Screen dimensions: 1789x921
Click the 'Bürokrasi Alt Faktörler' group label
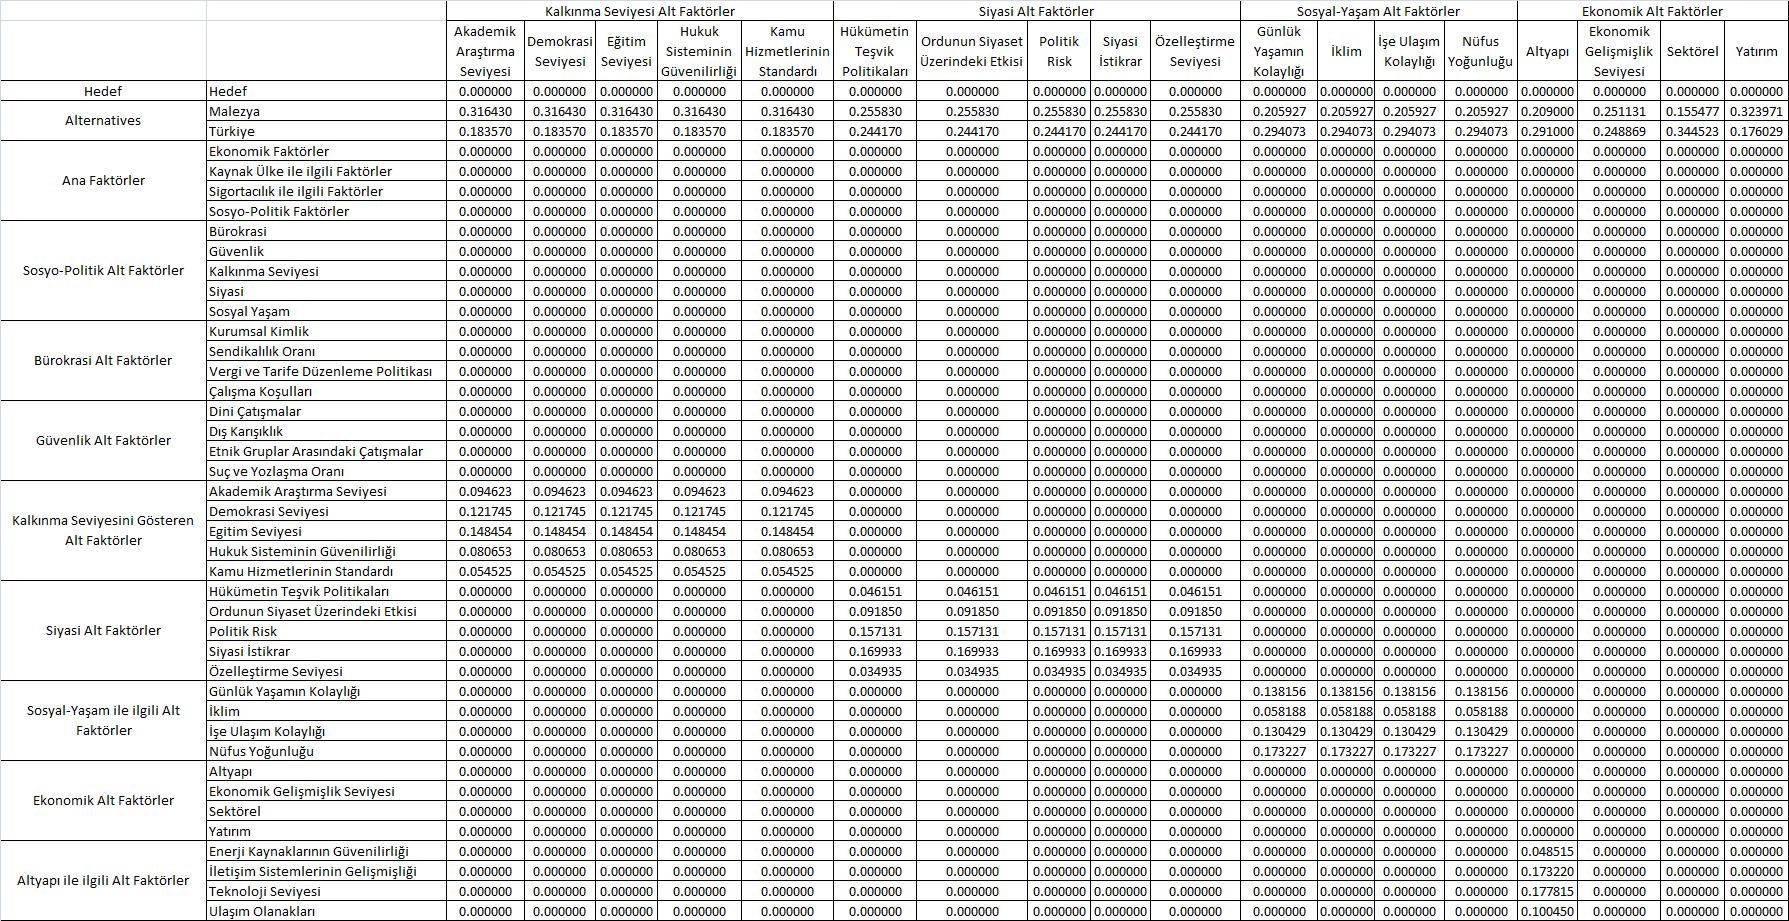pos(103,361)
